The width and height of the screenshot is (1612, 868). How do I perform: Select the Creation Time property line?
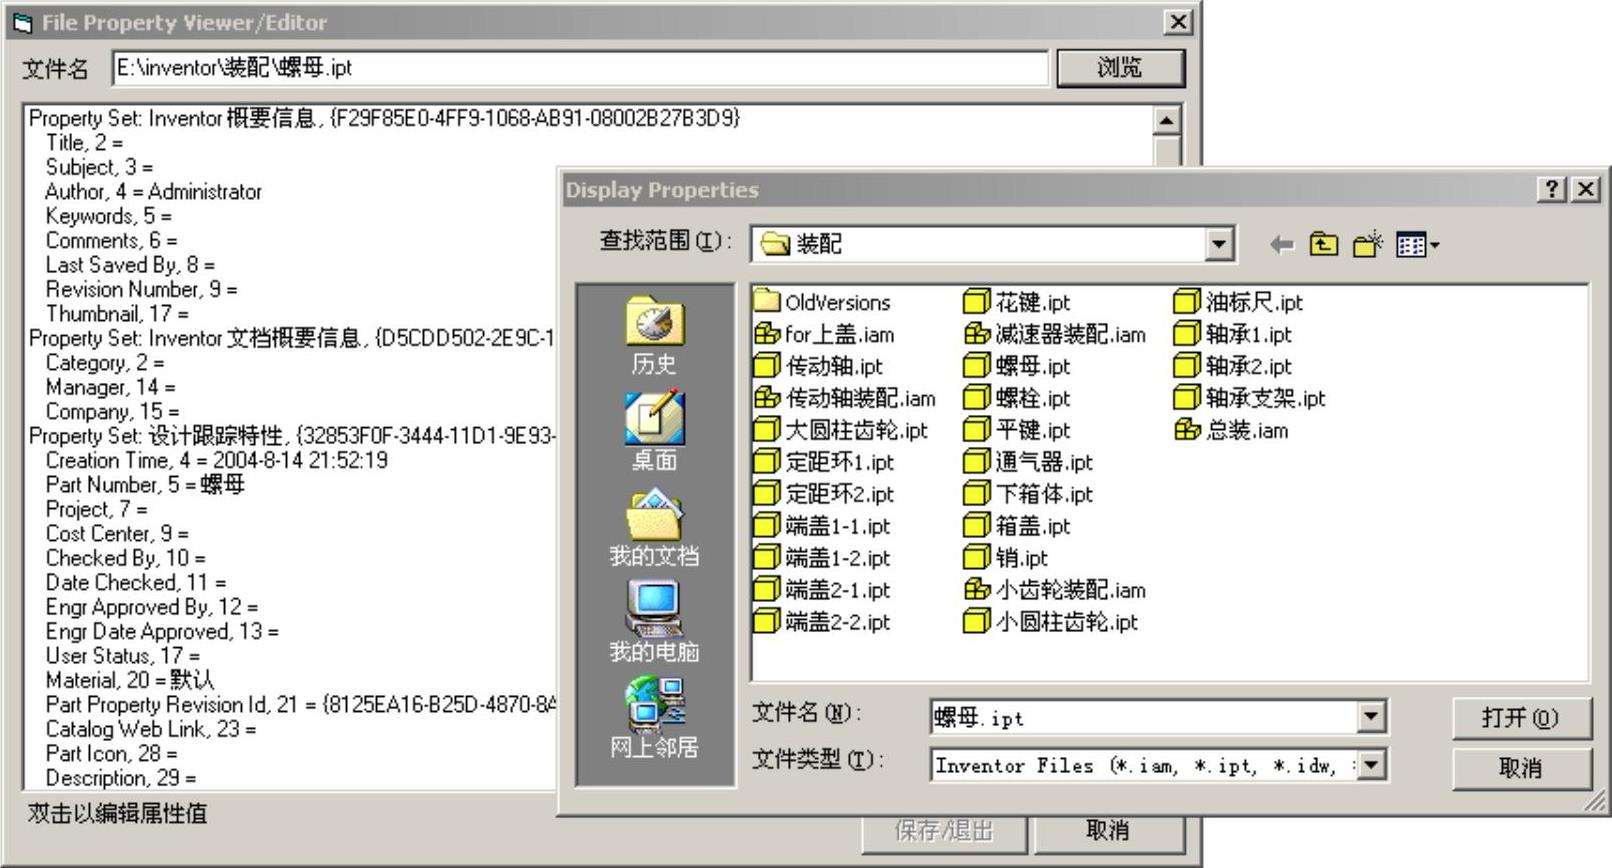216,460
